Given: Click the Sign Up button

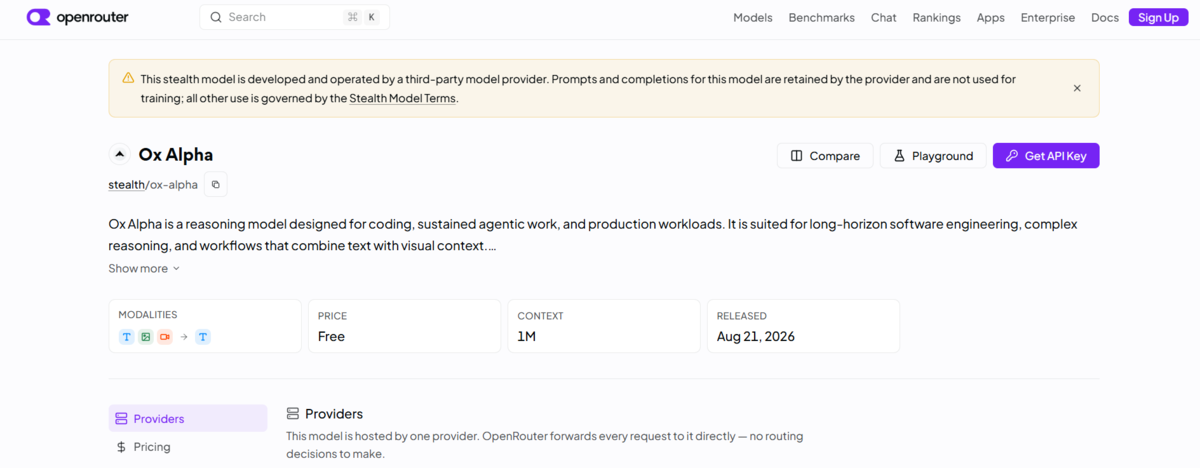Looking at the screenshot, I should pyautogui.click(x=1158, y=17).
